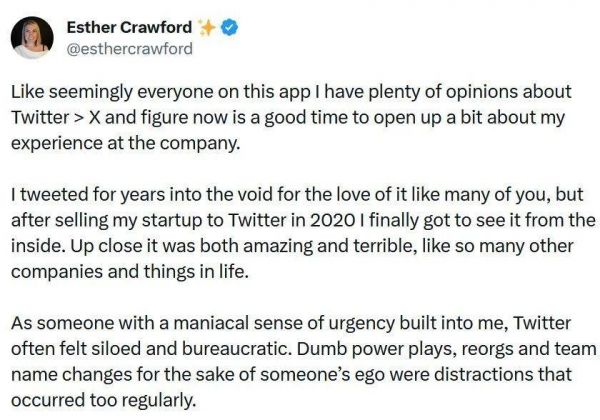Click the phrase 'companies and things in life'
The height and width of the screenshot is (420, 600).
pyautogui.click(x=130, y=271)
